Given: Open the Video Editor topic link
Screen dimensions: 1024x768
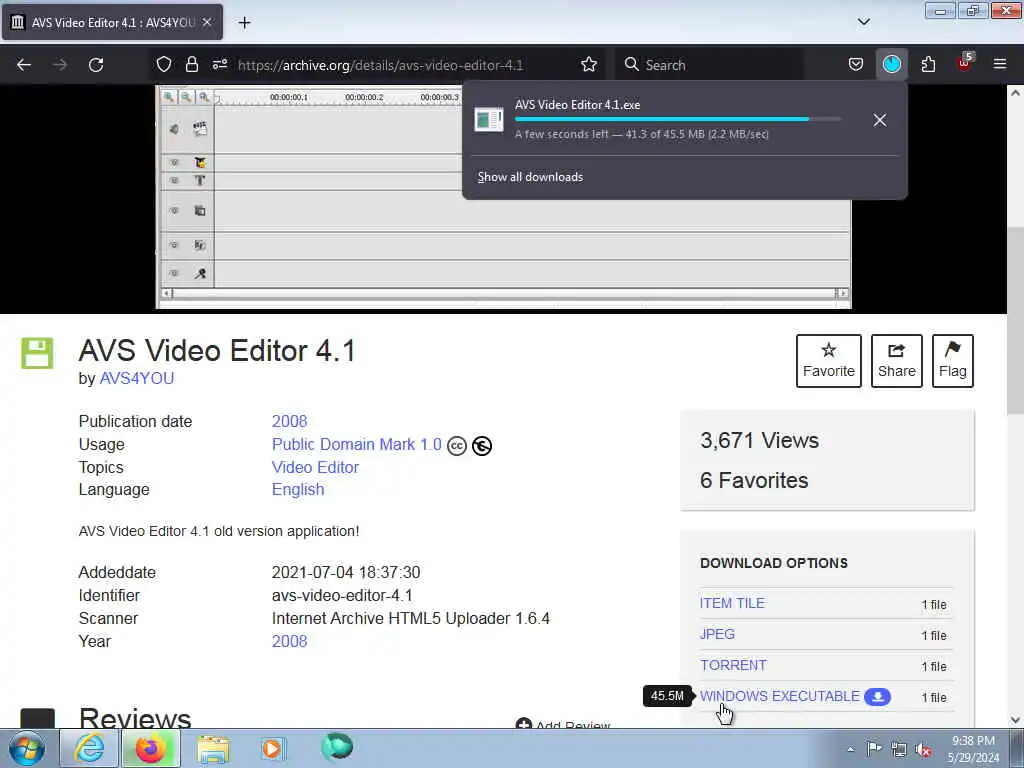Looking at the screenshot, I should [x=315, y=468].
